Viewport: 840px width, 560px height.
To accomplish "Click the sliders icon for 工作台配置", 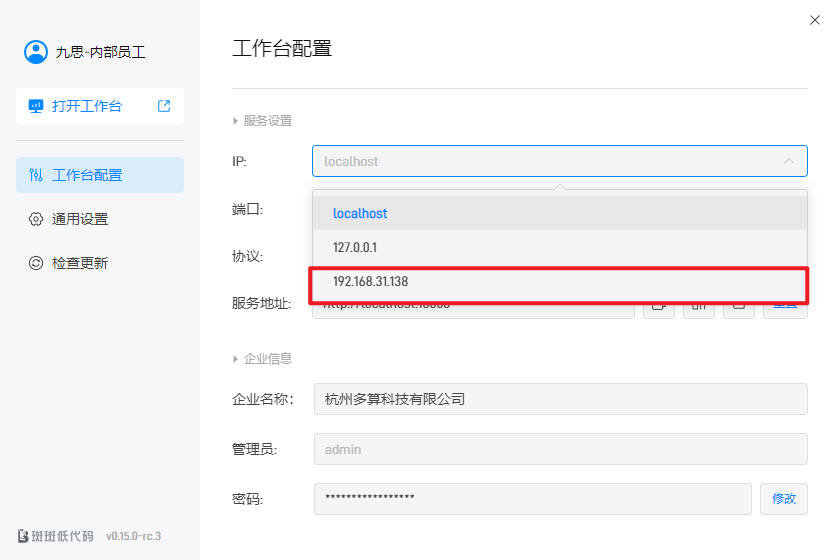I will 36,175.
